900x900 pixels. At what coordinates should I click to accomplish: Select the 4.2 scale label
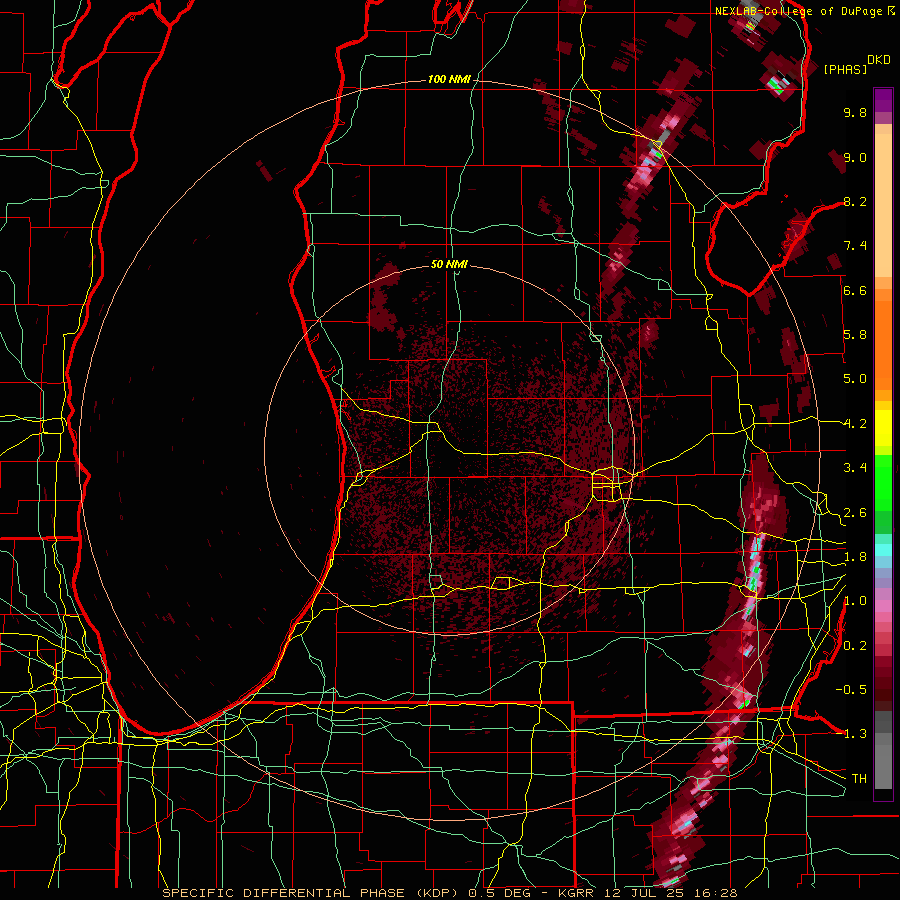[855, 424]
